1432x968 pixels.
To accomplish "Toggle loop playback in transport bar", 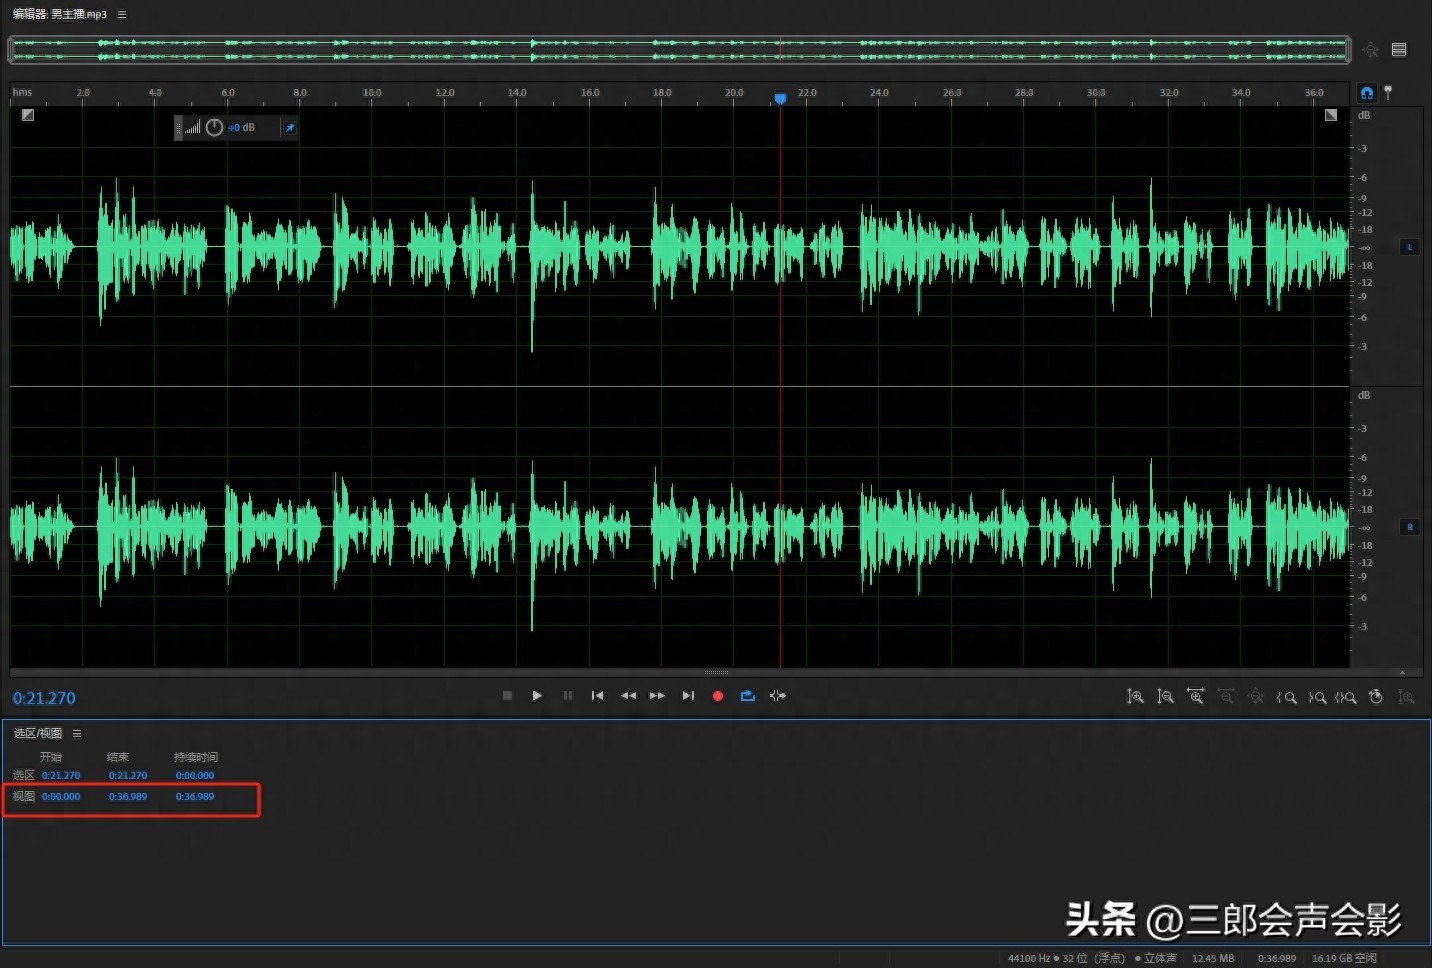I will point(747,696).
